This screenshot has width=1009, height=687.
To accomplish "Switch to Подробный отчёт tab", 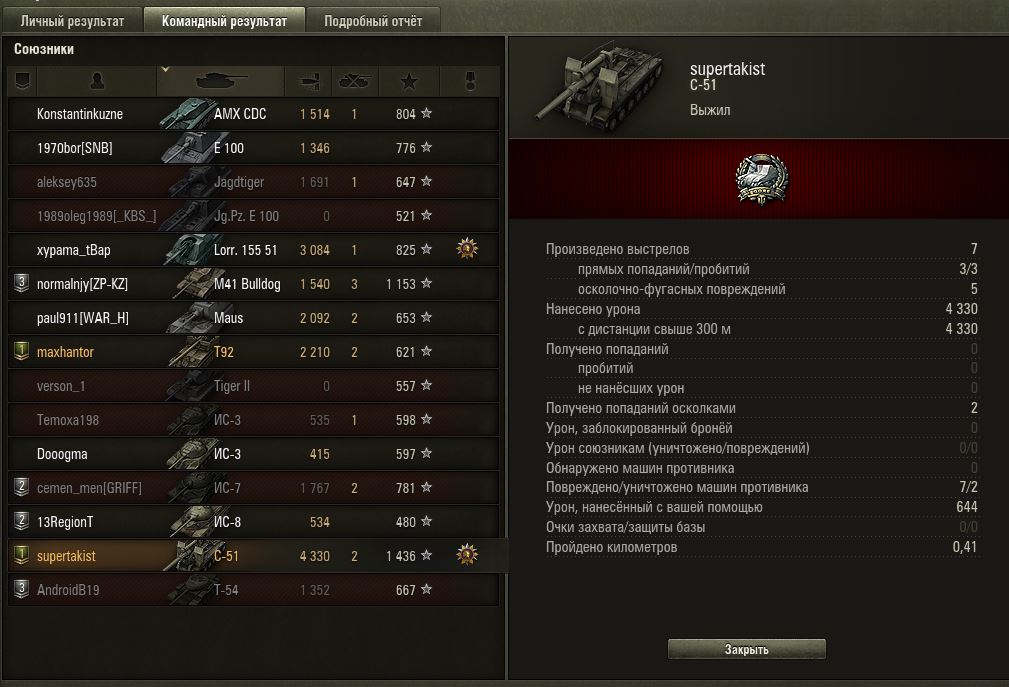I will coord(373,21).
